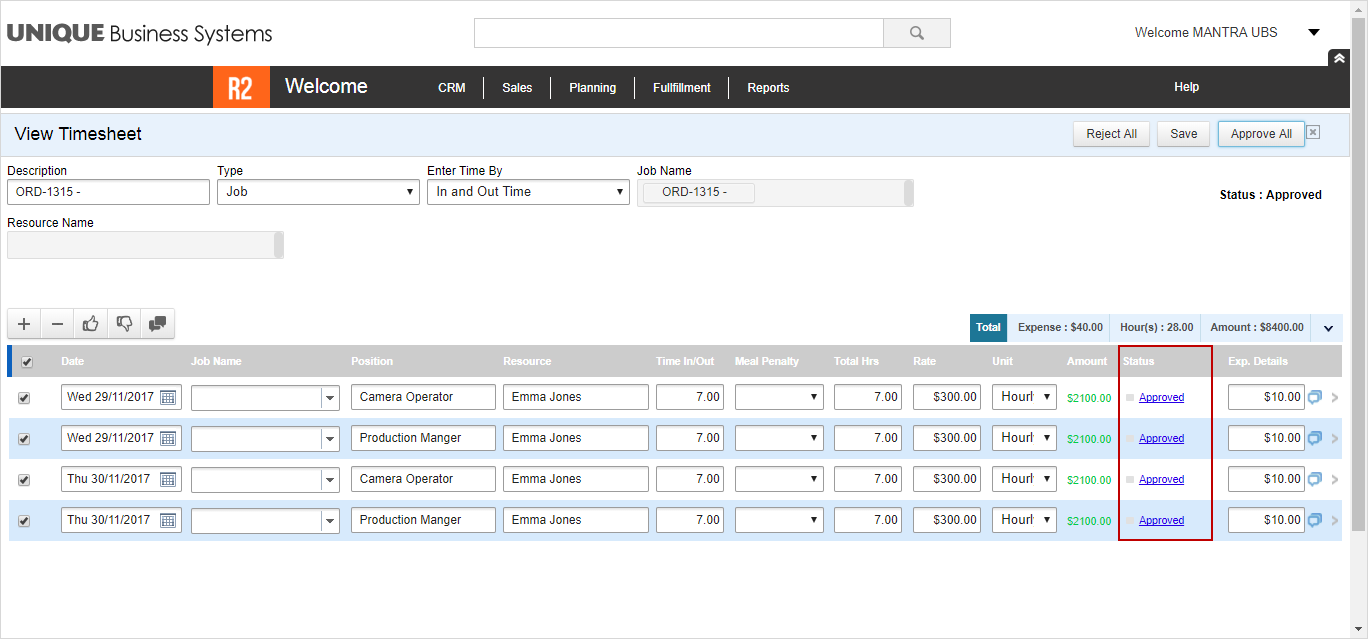This screenshot has height=639, width=1368.
Task: Click the thumbs down reject icon
Action: pos(124,324)
